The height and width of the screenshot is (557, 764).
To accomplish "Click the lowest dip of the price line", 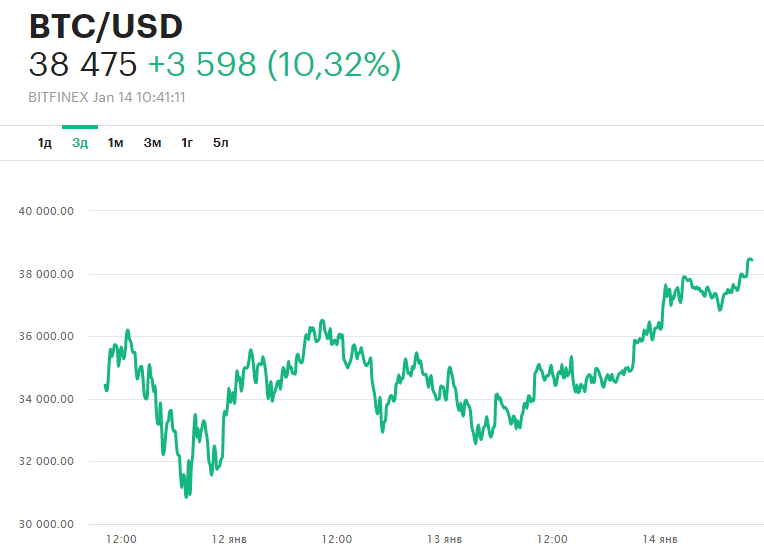I will pyautogui.click(x=186, y=495).
